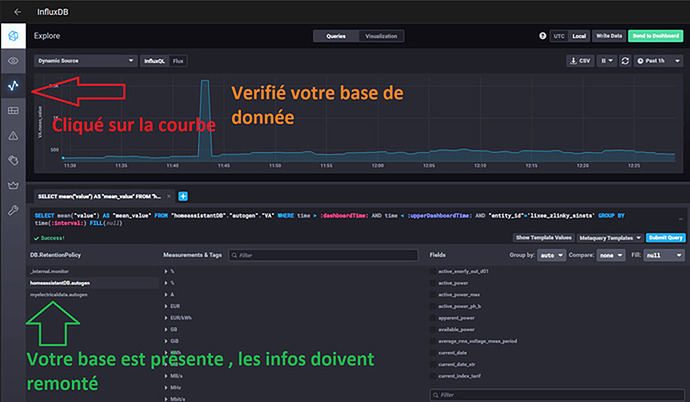
Task: Switch to the Queries tab
Action: 336,36
